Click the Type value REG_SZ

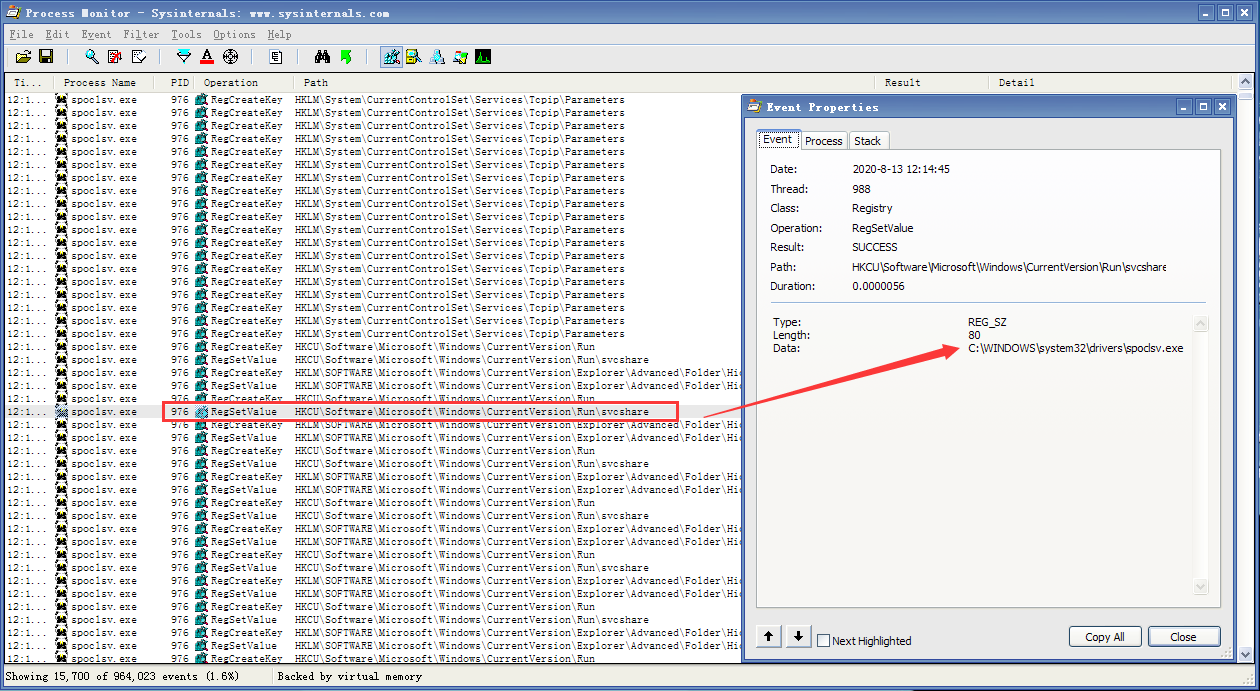[988, 322]
